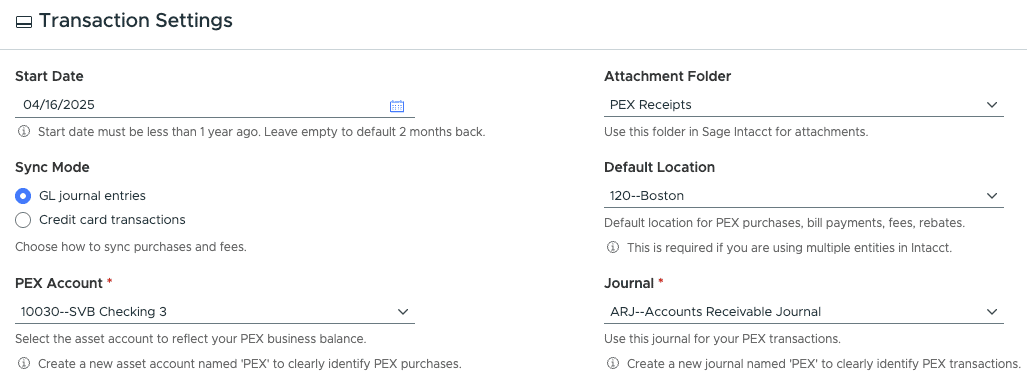Click 'Use this journal for your PEX transactions.' text
1027x387 pixels.
722,339
